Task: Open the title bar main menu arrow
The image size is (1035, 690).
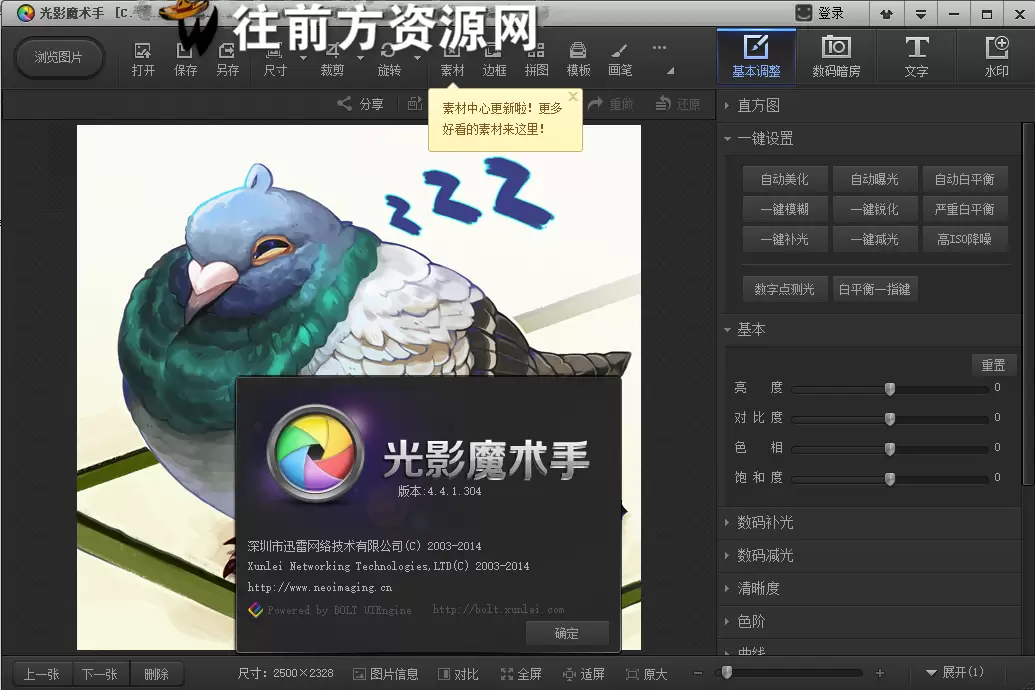Action: click(921, 13)
